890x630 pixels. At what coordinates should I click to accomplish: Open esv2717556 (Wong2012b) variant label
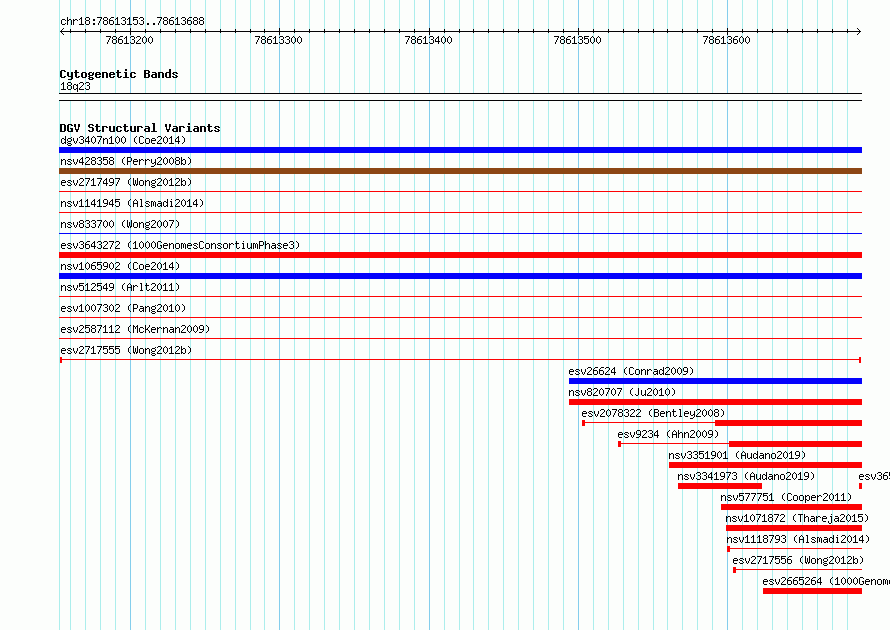pos(798,560)
